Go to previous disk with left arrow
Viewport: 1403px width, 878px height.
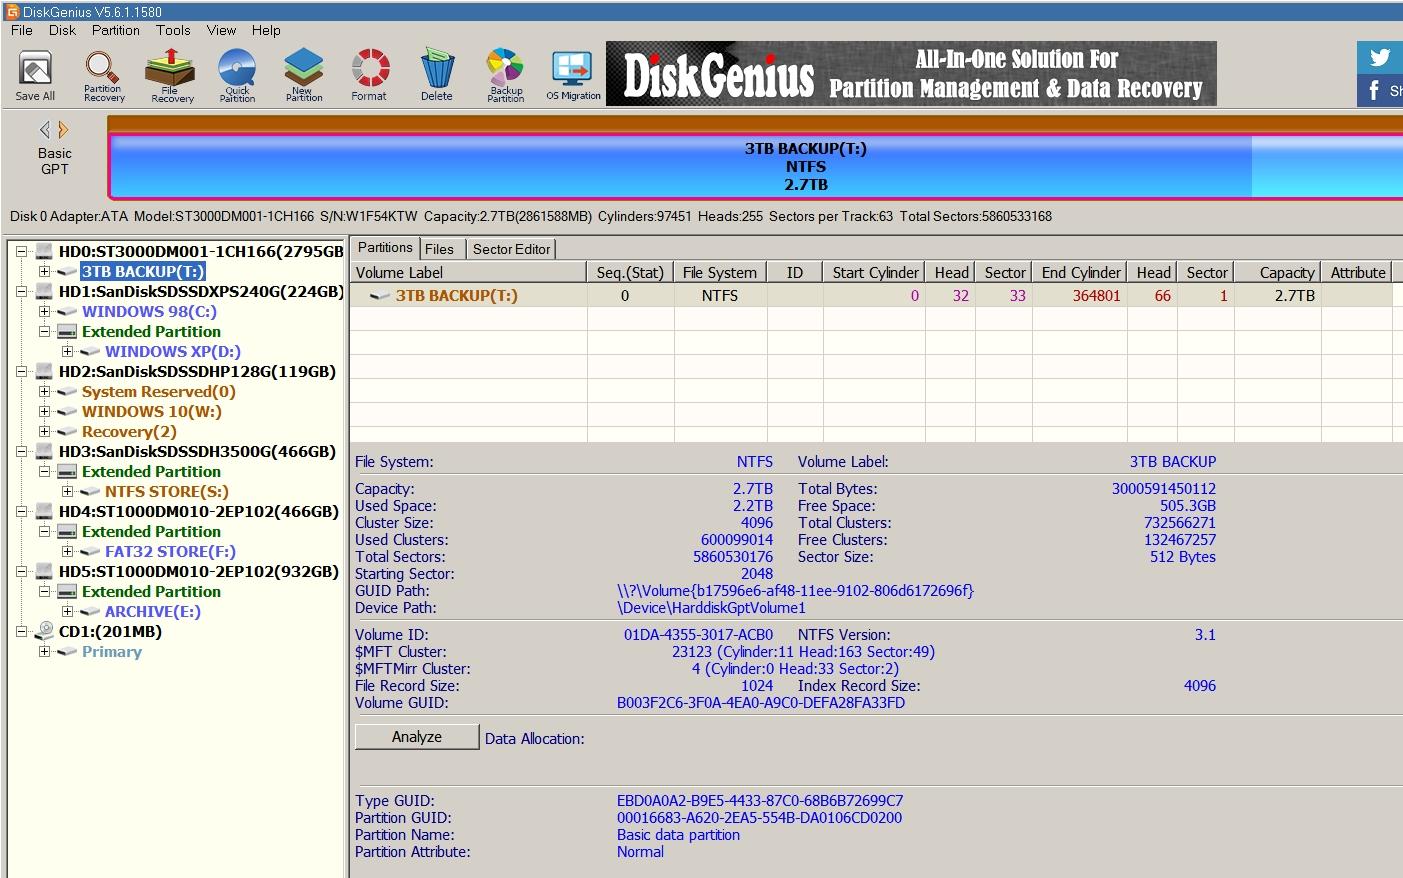pyautogui.click(x=44, y=129)
